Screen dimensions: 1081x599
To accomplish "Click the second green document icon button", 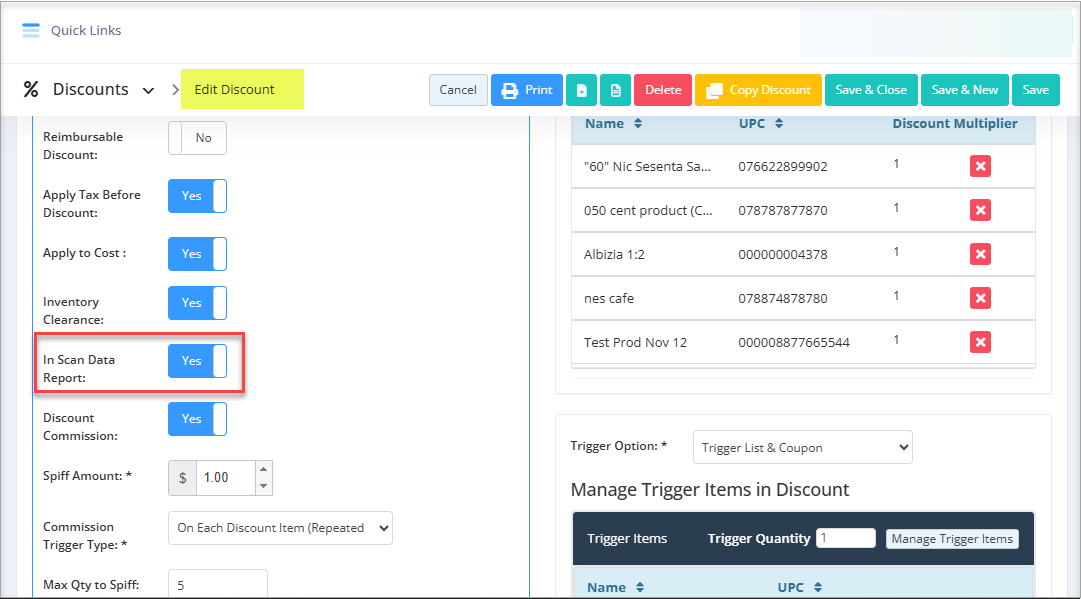I will pyautogui.click(x=616, y=90).
